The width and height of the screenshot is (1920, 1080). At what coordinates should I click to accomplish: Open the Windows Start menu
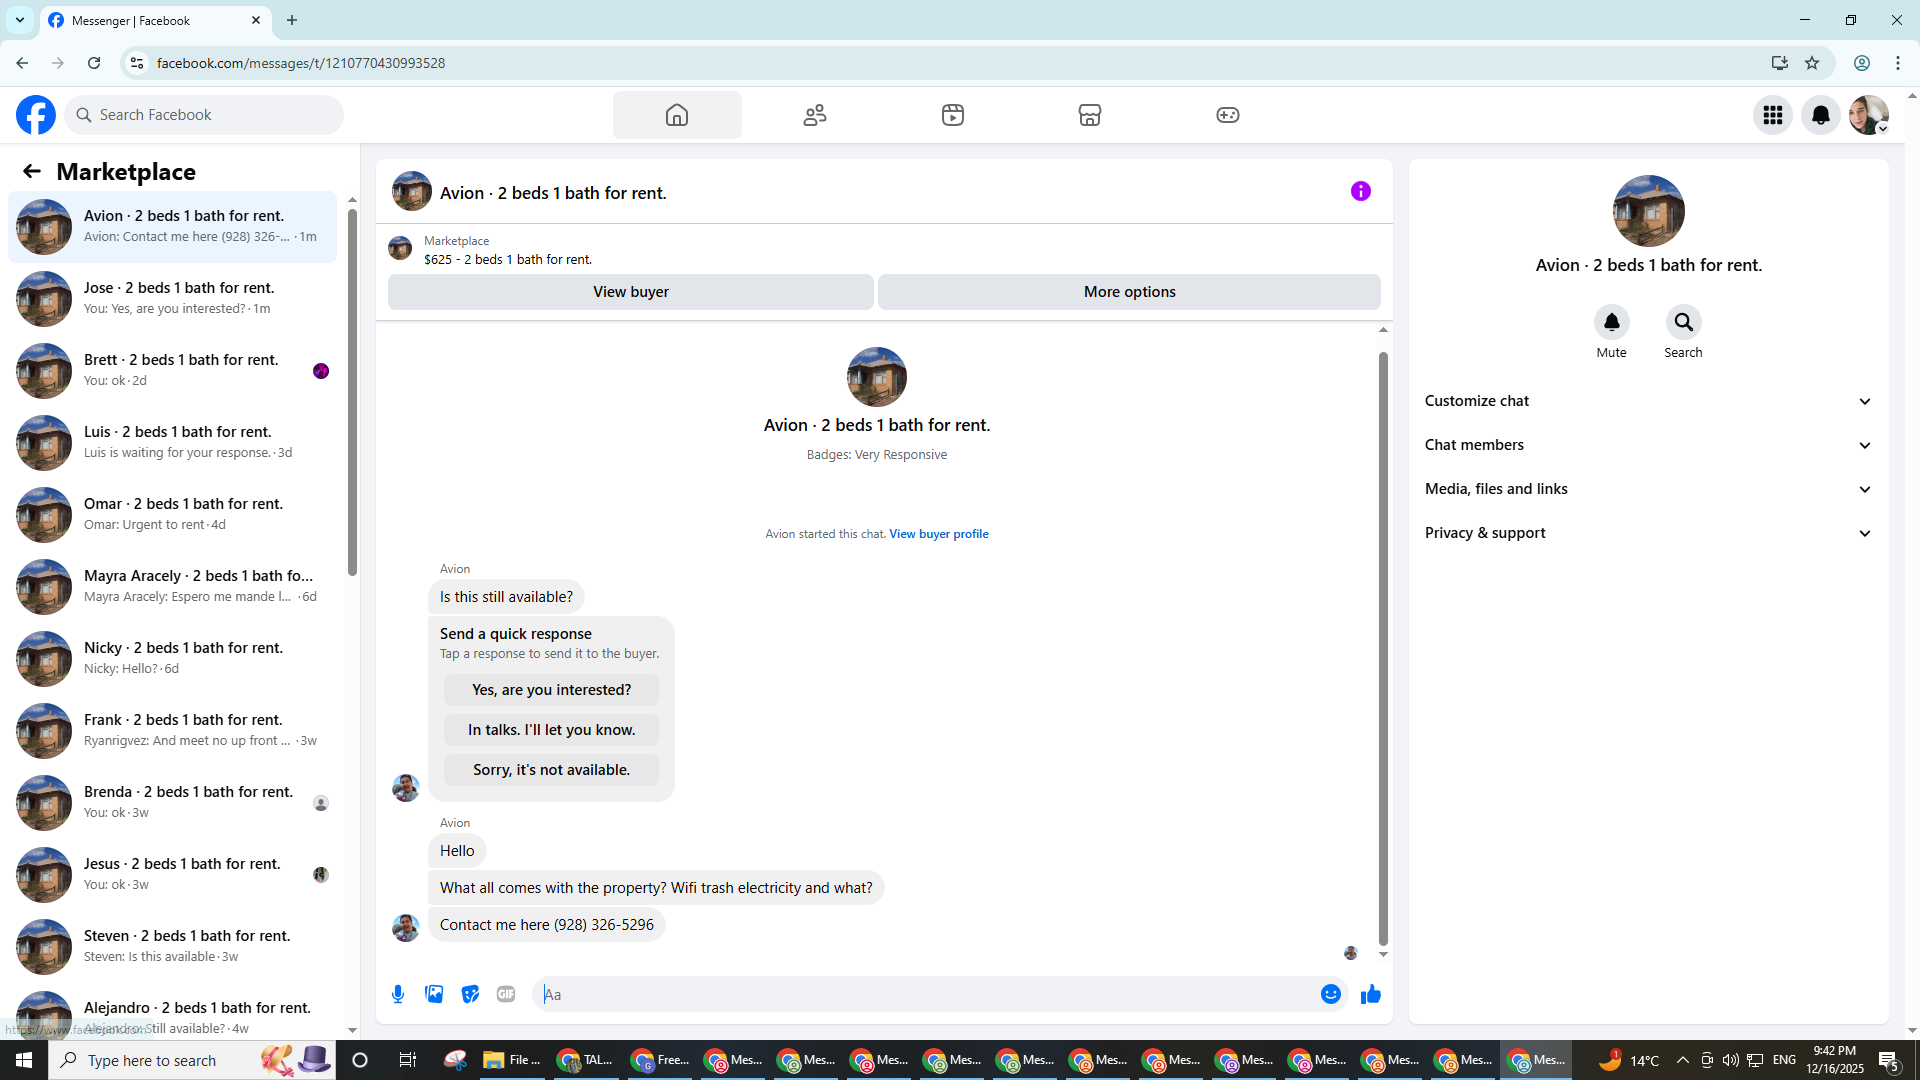[x=24, y=1060]
